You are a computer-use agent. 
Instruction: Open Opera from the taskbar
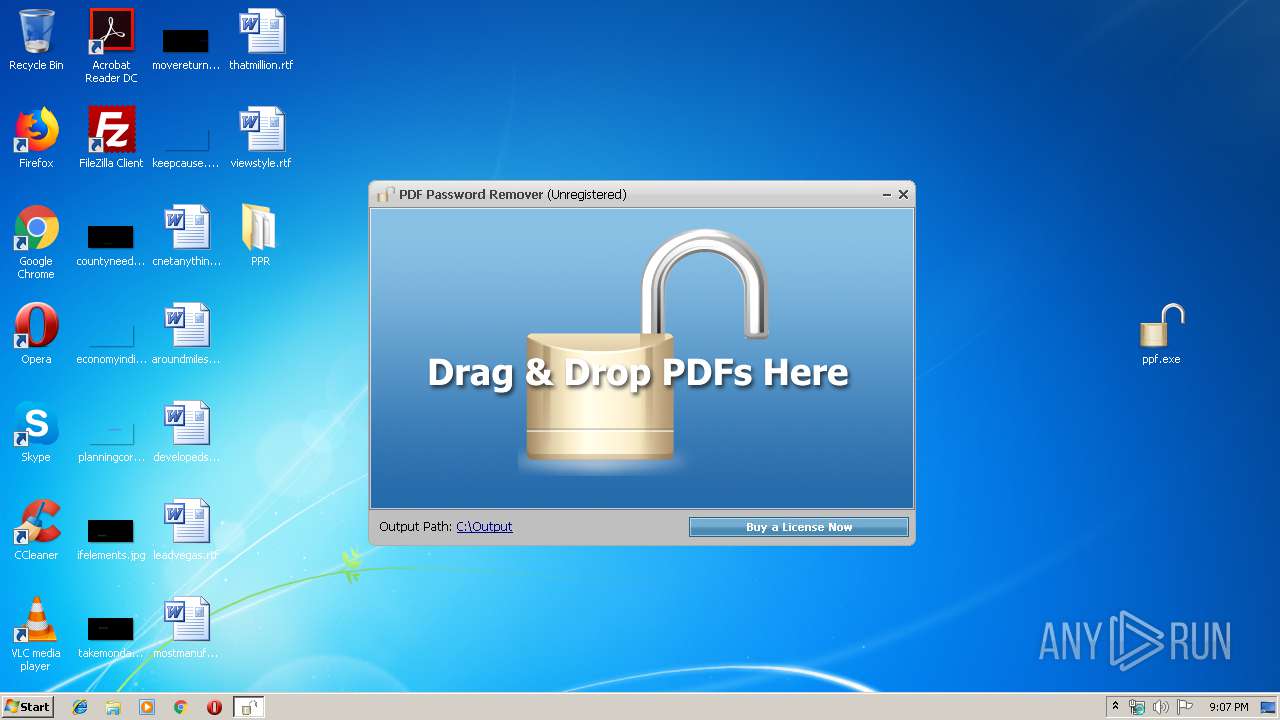coord(214,707)
